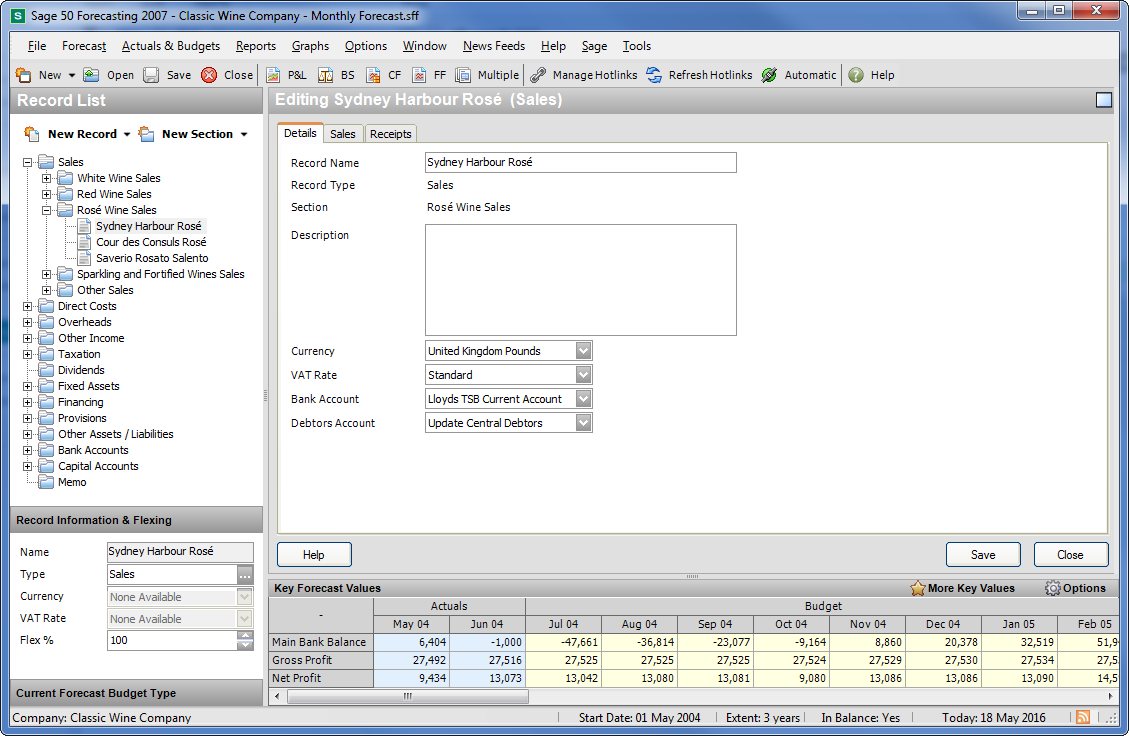This screenshot has width=1129, height=736.
Task: Click the Sydney Harbour Rosé document icon
Action: (85, 226)
